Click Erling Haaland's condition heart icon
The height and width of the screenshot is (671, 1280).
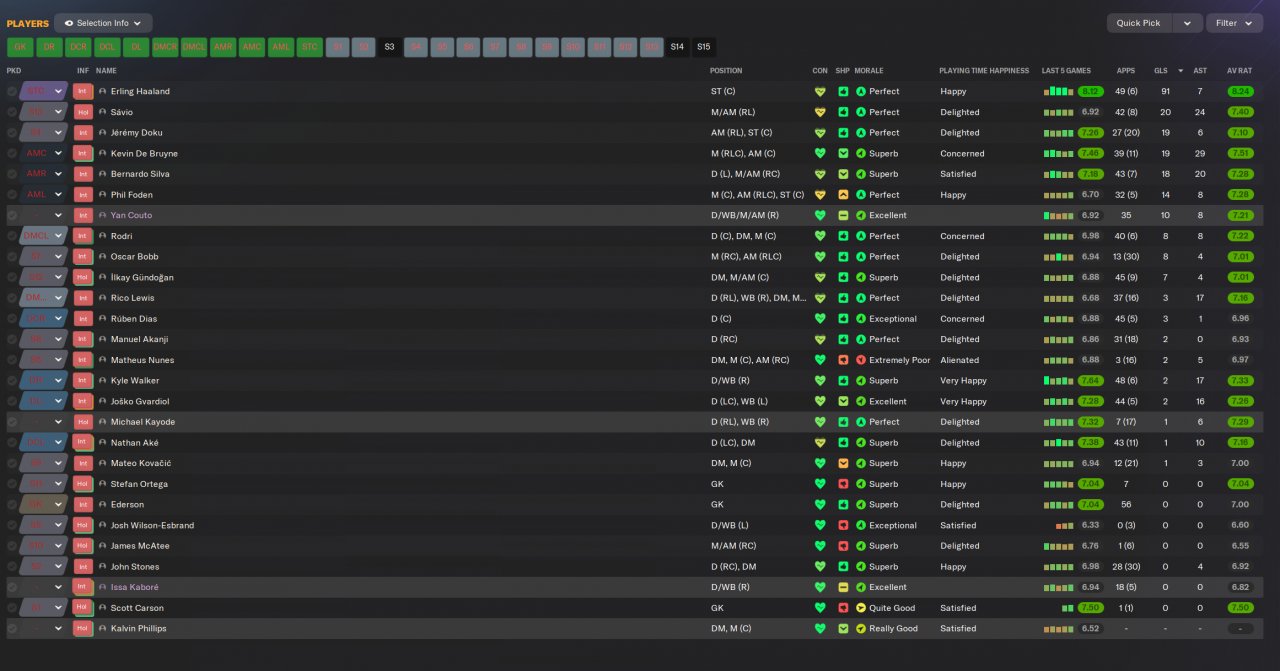pos(820,91)
